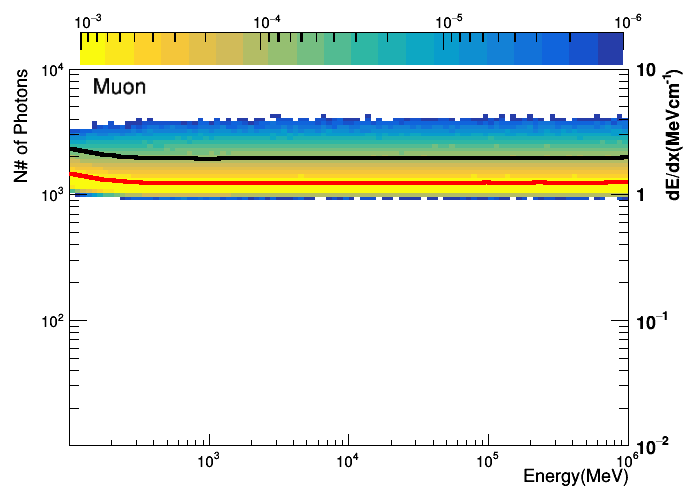Screen dimensions: 685x491
Task: Select the black curve in the plot
Action: (349, 157)
